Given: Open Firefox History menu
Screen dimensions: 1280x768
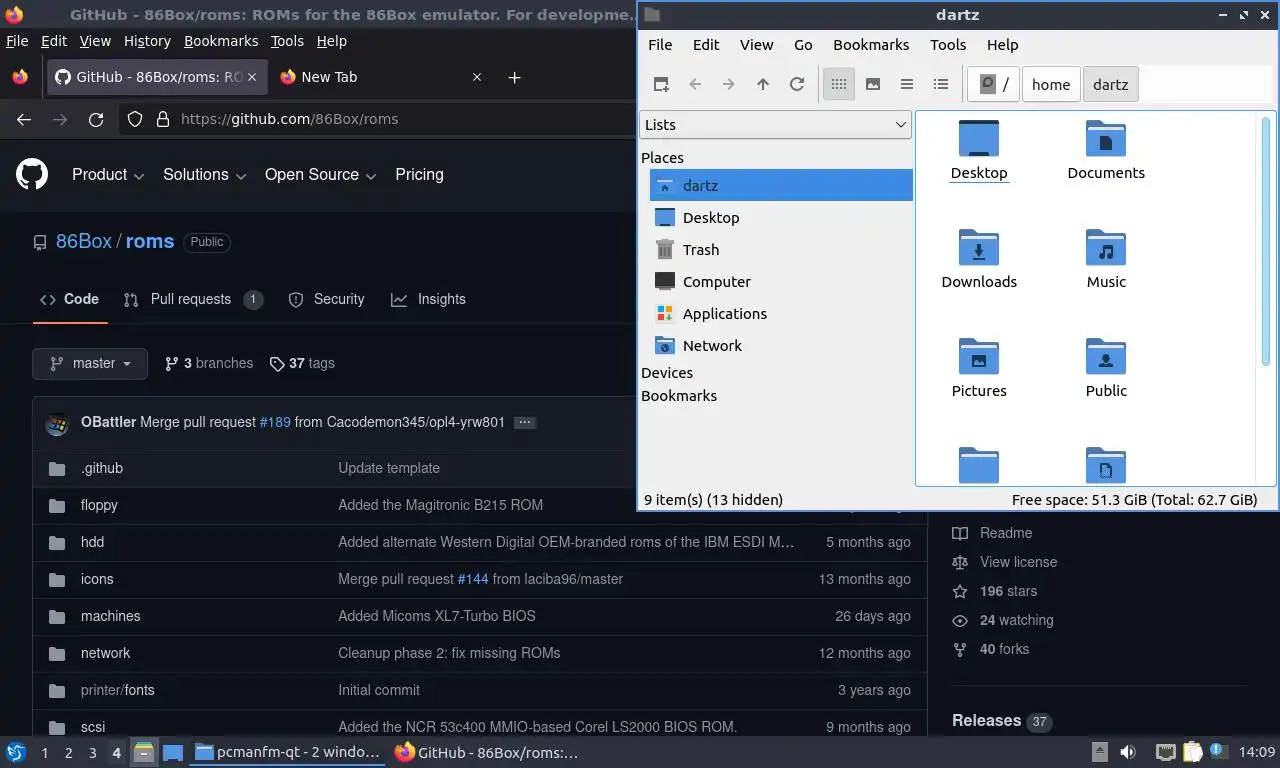Looking at the screenshot, I should (147, 41).
